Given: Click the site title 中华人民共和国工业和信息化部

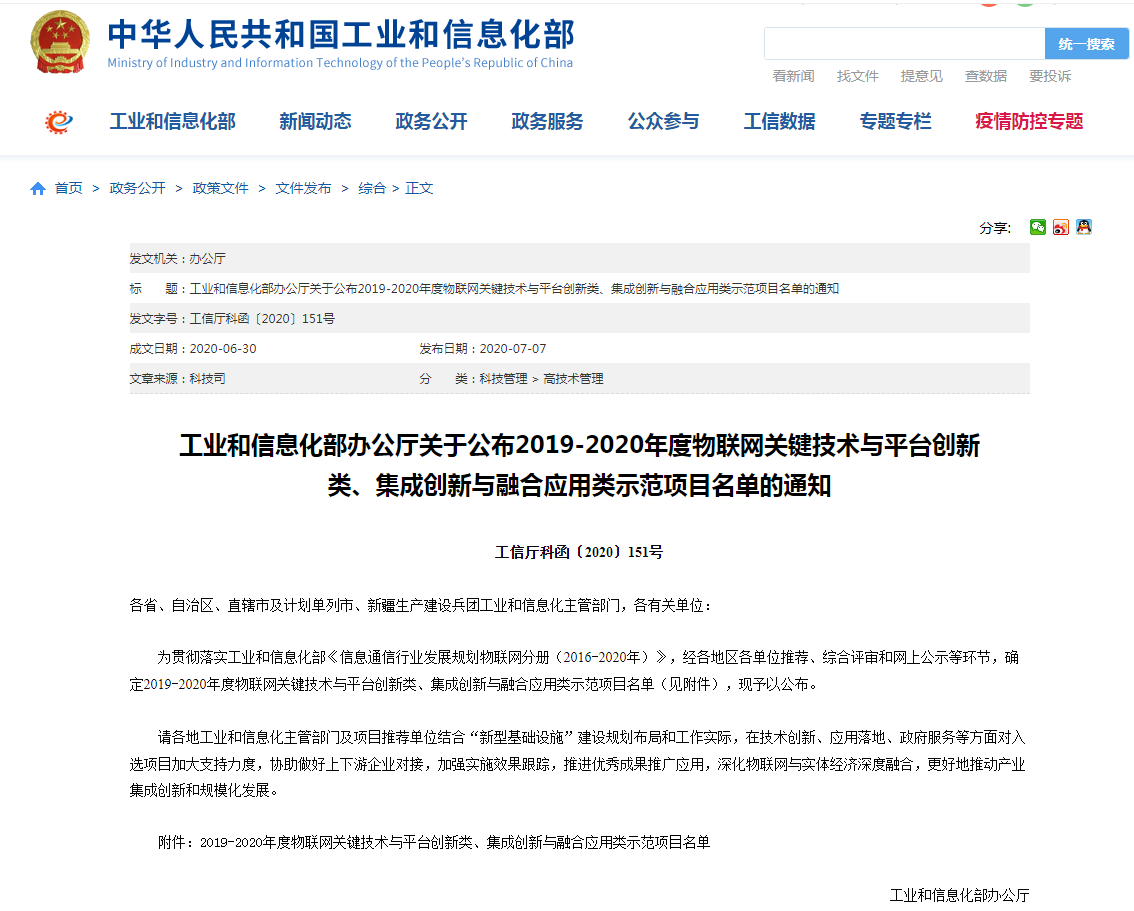Looking at the screenshot, I should tap(341, 34).
